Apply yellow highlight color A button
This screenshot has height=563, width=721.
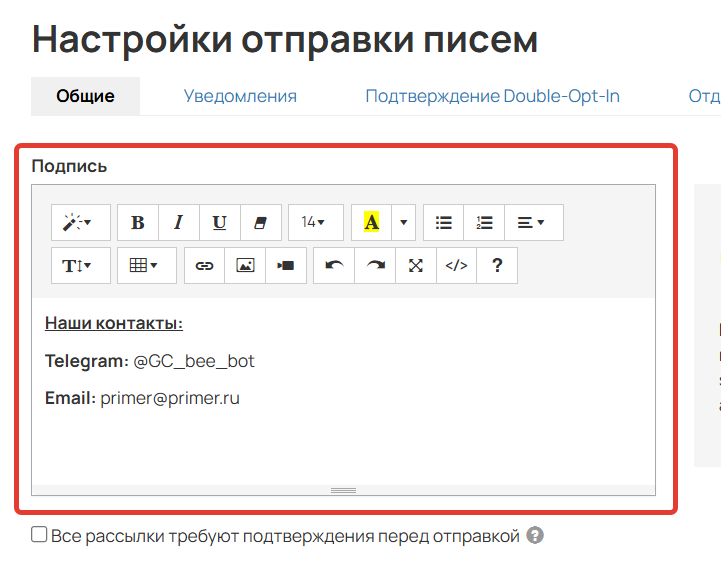tap(371, 223)
